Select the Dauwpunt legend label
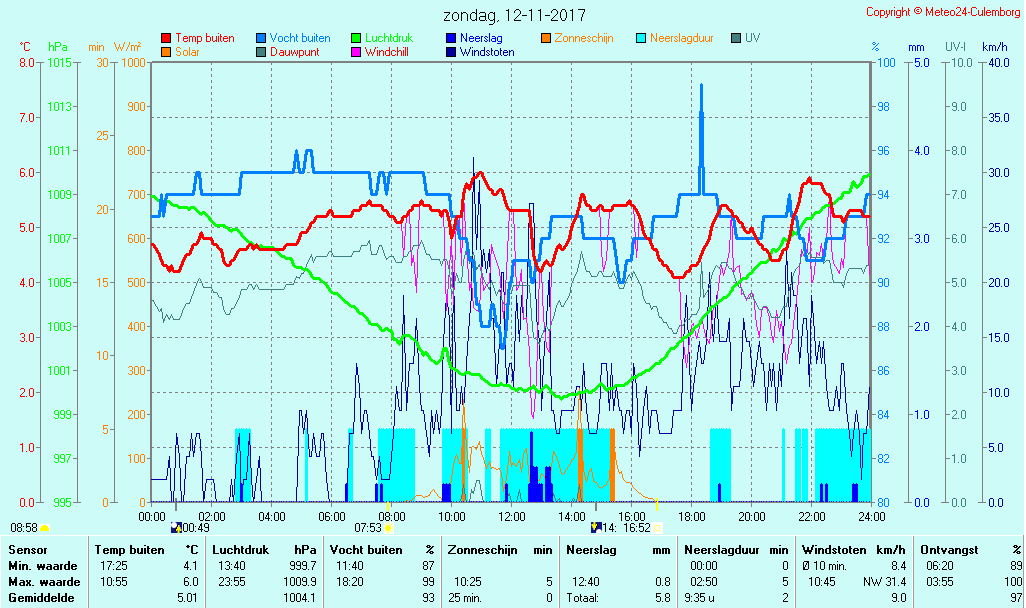The width and height of the screenshot is (1026, 608). 294,52
